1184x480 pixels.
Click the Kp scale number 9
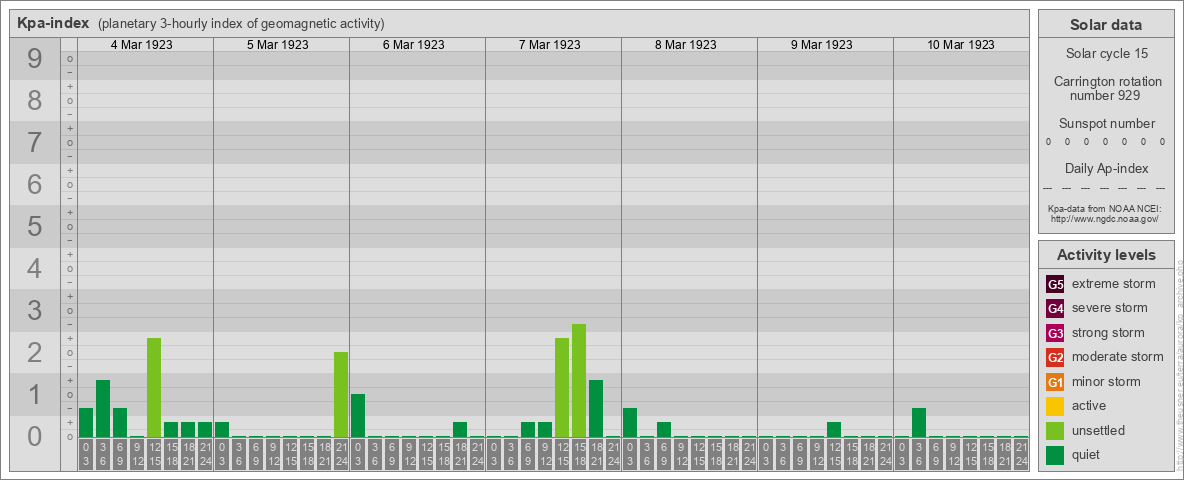pos(35,58)
